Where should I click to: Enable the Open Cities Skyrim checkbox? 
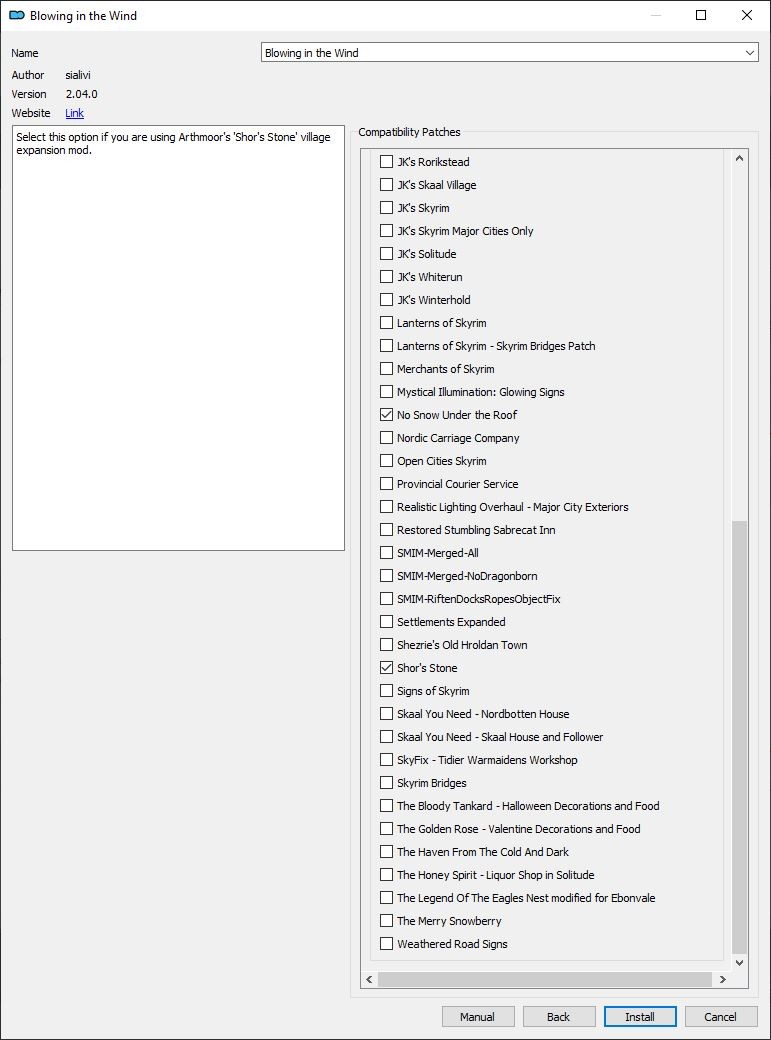pos(386,461)
